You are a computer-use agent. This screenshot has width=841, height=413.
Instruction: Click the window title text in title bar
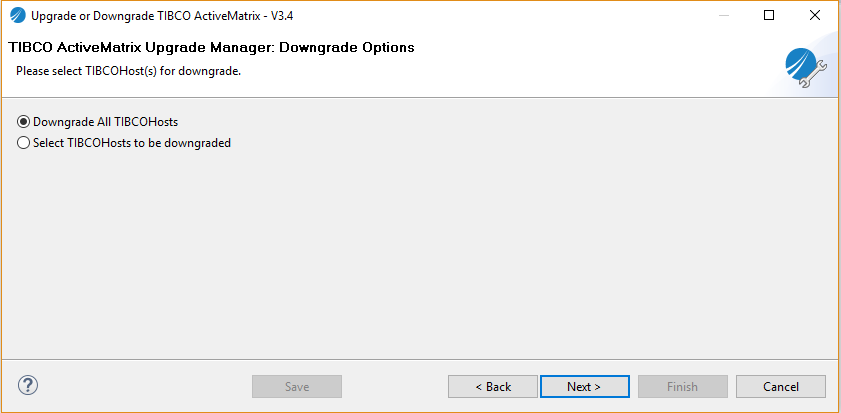pos(162,16)
